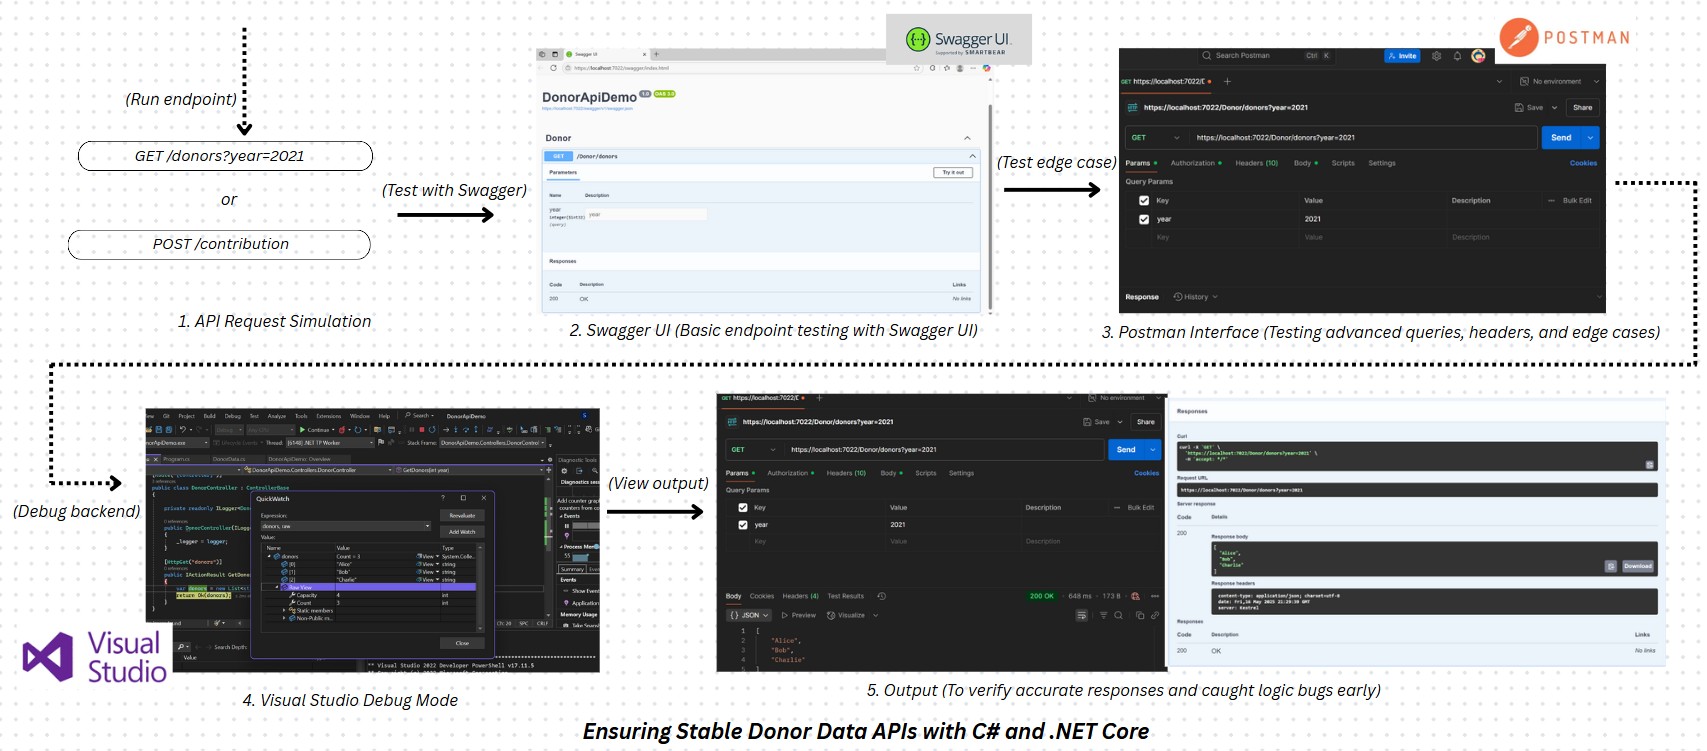Open History dropdown in top Postman Response bar
Image resolution: width=1707 pixels, height=751 pixels.
(x=1195, y=297)
